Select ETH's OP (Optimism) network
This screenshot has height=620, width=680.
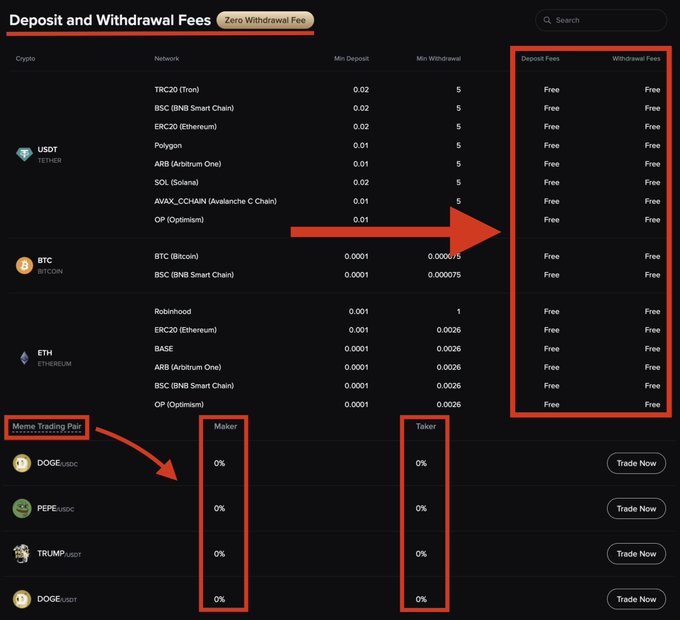179,405
